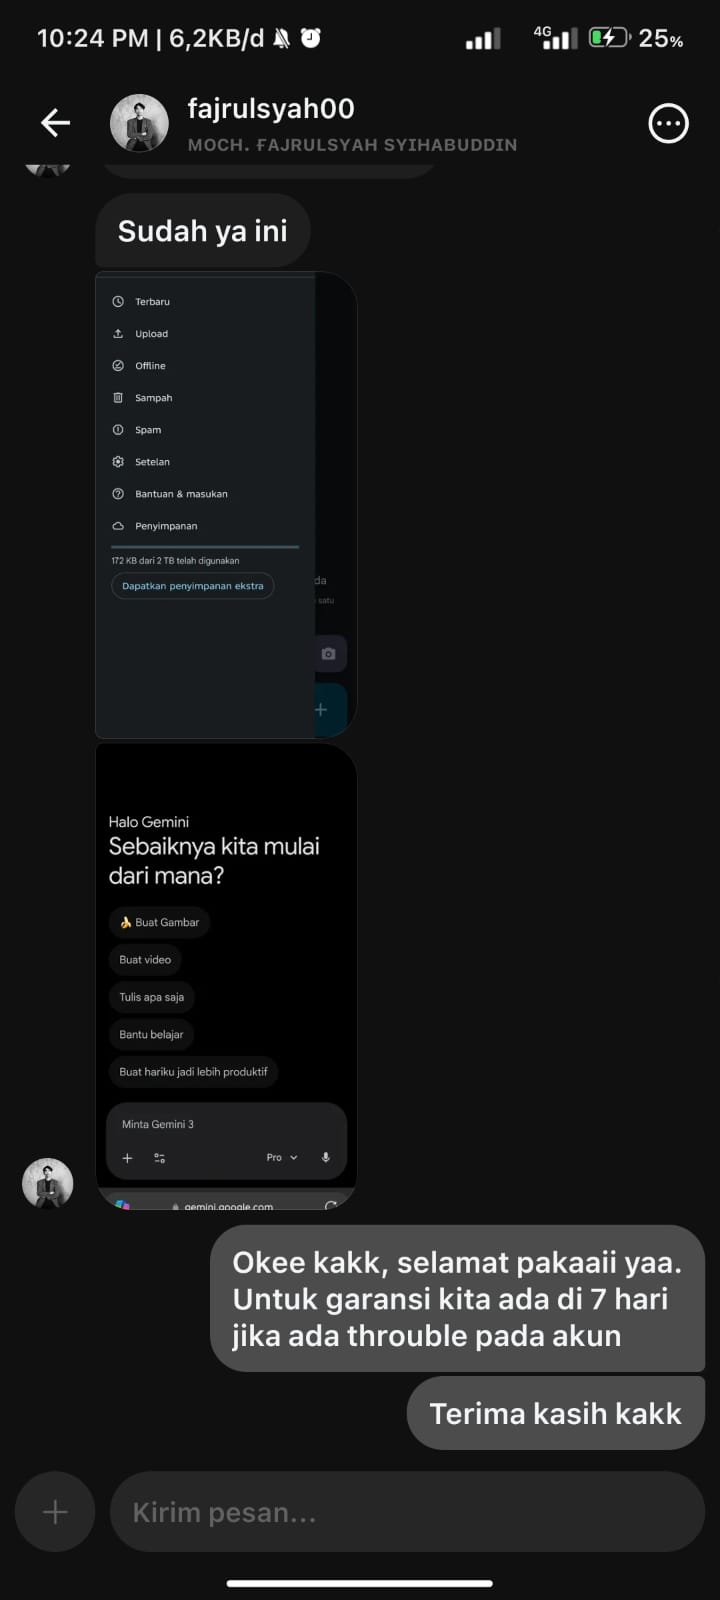Click the Kirim pesan message input field
This screenshot has height=1600, width=720.
[400, 1512]
